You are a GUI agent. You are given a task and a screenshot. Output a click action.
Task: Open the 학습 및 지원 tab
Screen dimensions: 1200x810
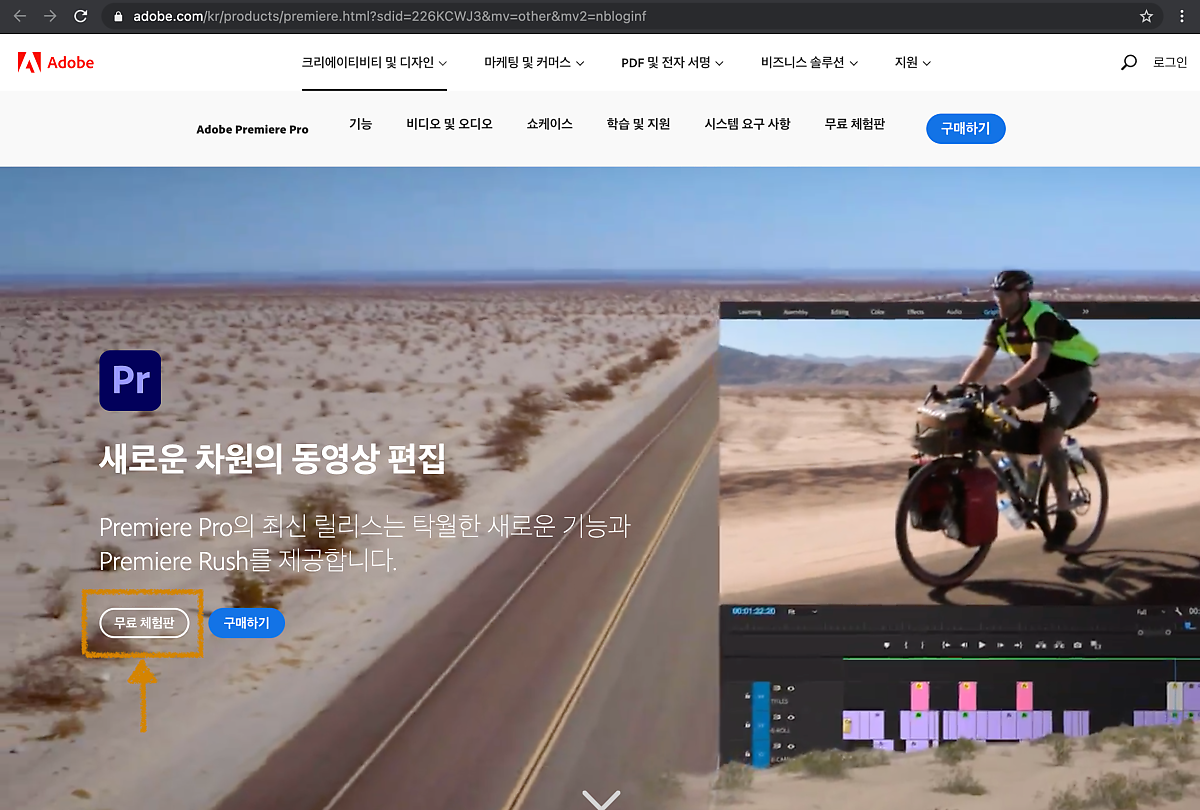pos(638,124)
